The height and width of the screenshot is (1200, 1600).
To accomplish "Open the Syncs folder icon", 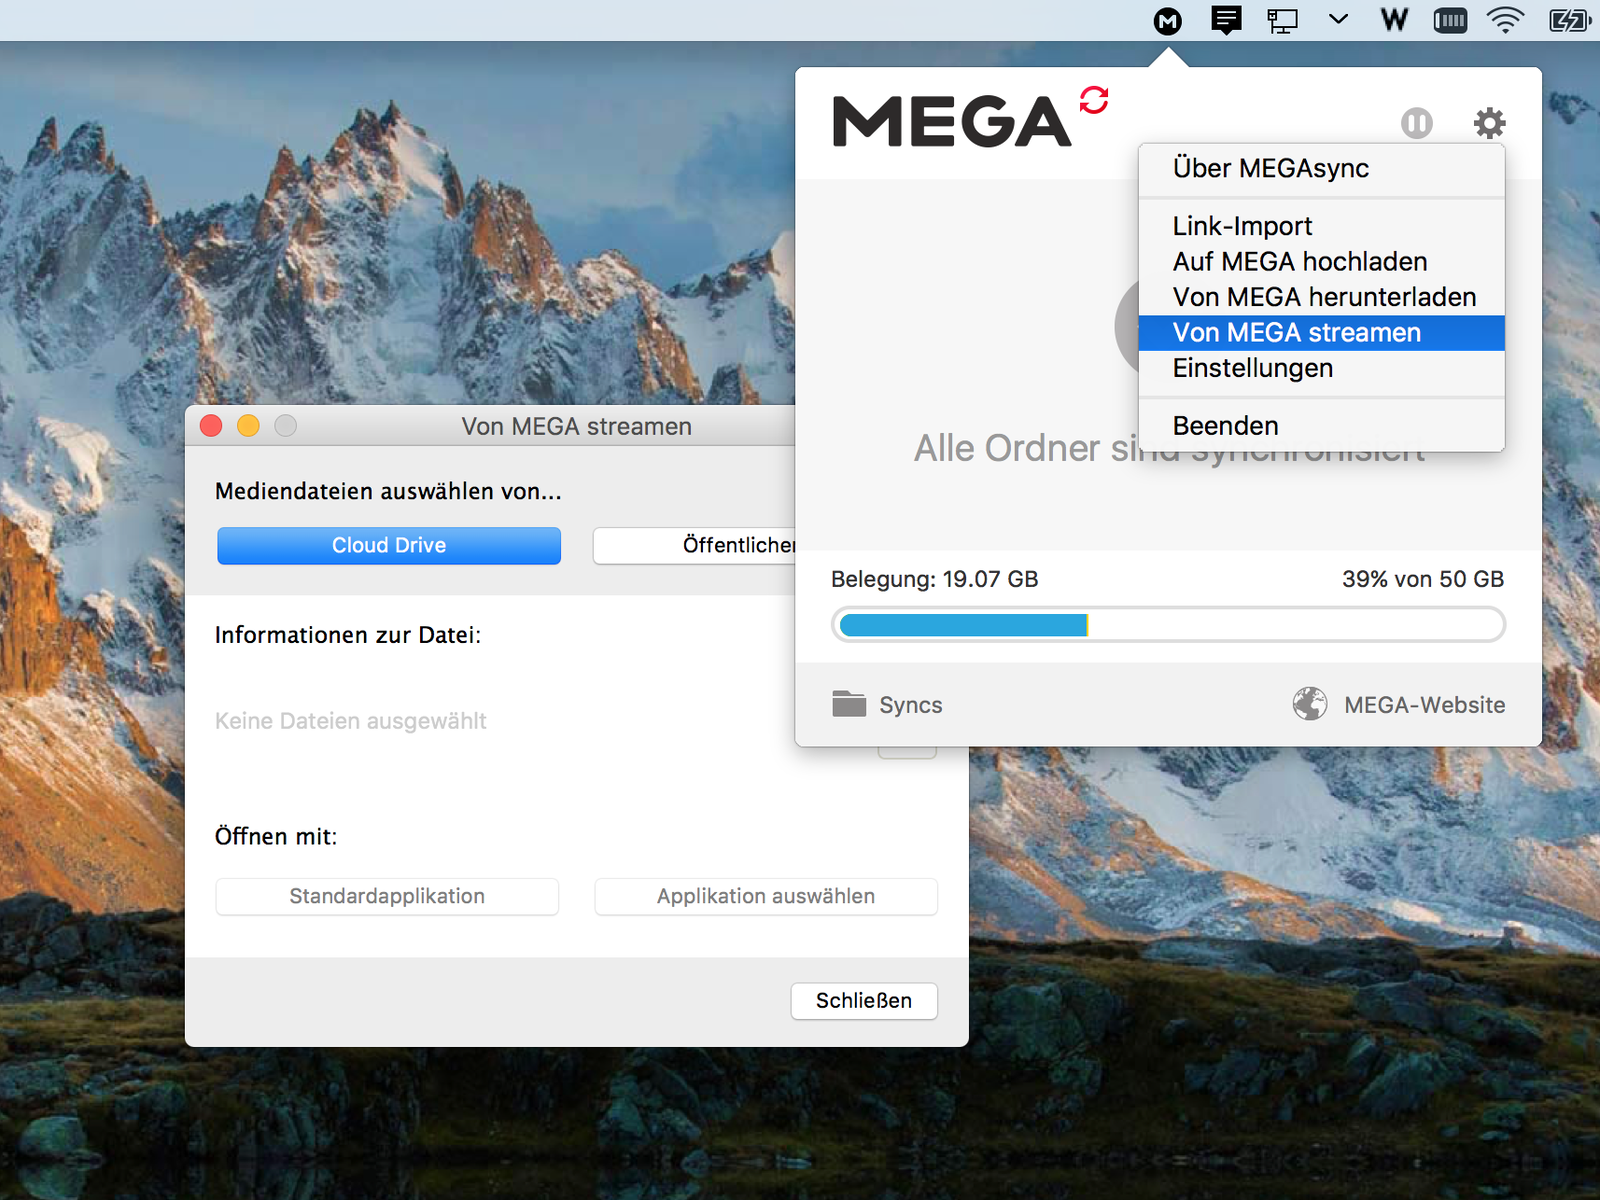I will point(849,704).
